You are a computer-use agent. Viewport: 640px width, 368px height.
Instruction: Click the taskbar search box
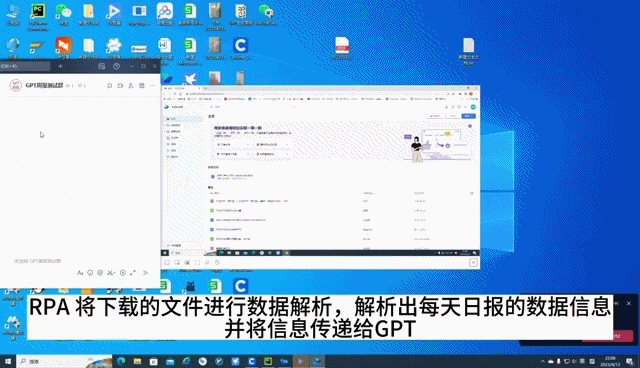64,361
